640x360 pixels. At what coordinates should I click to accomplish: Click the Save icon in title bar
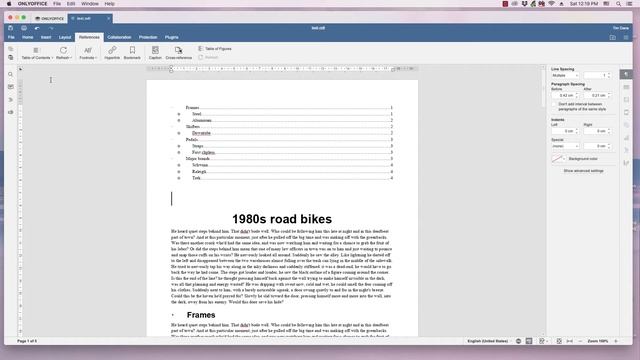pyautogui.click(x=11, y=28)
